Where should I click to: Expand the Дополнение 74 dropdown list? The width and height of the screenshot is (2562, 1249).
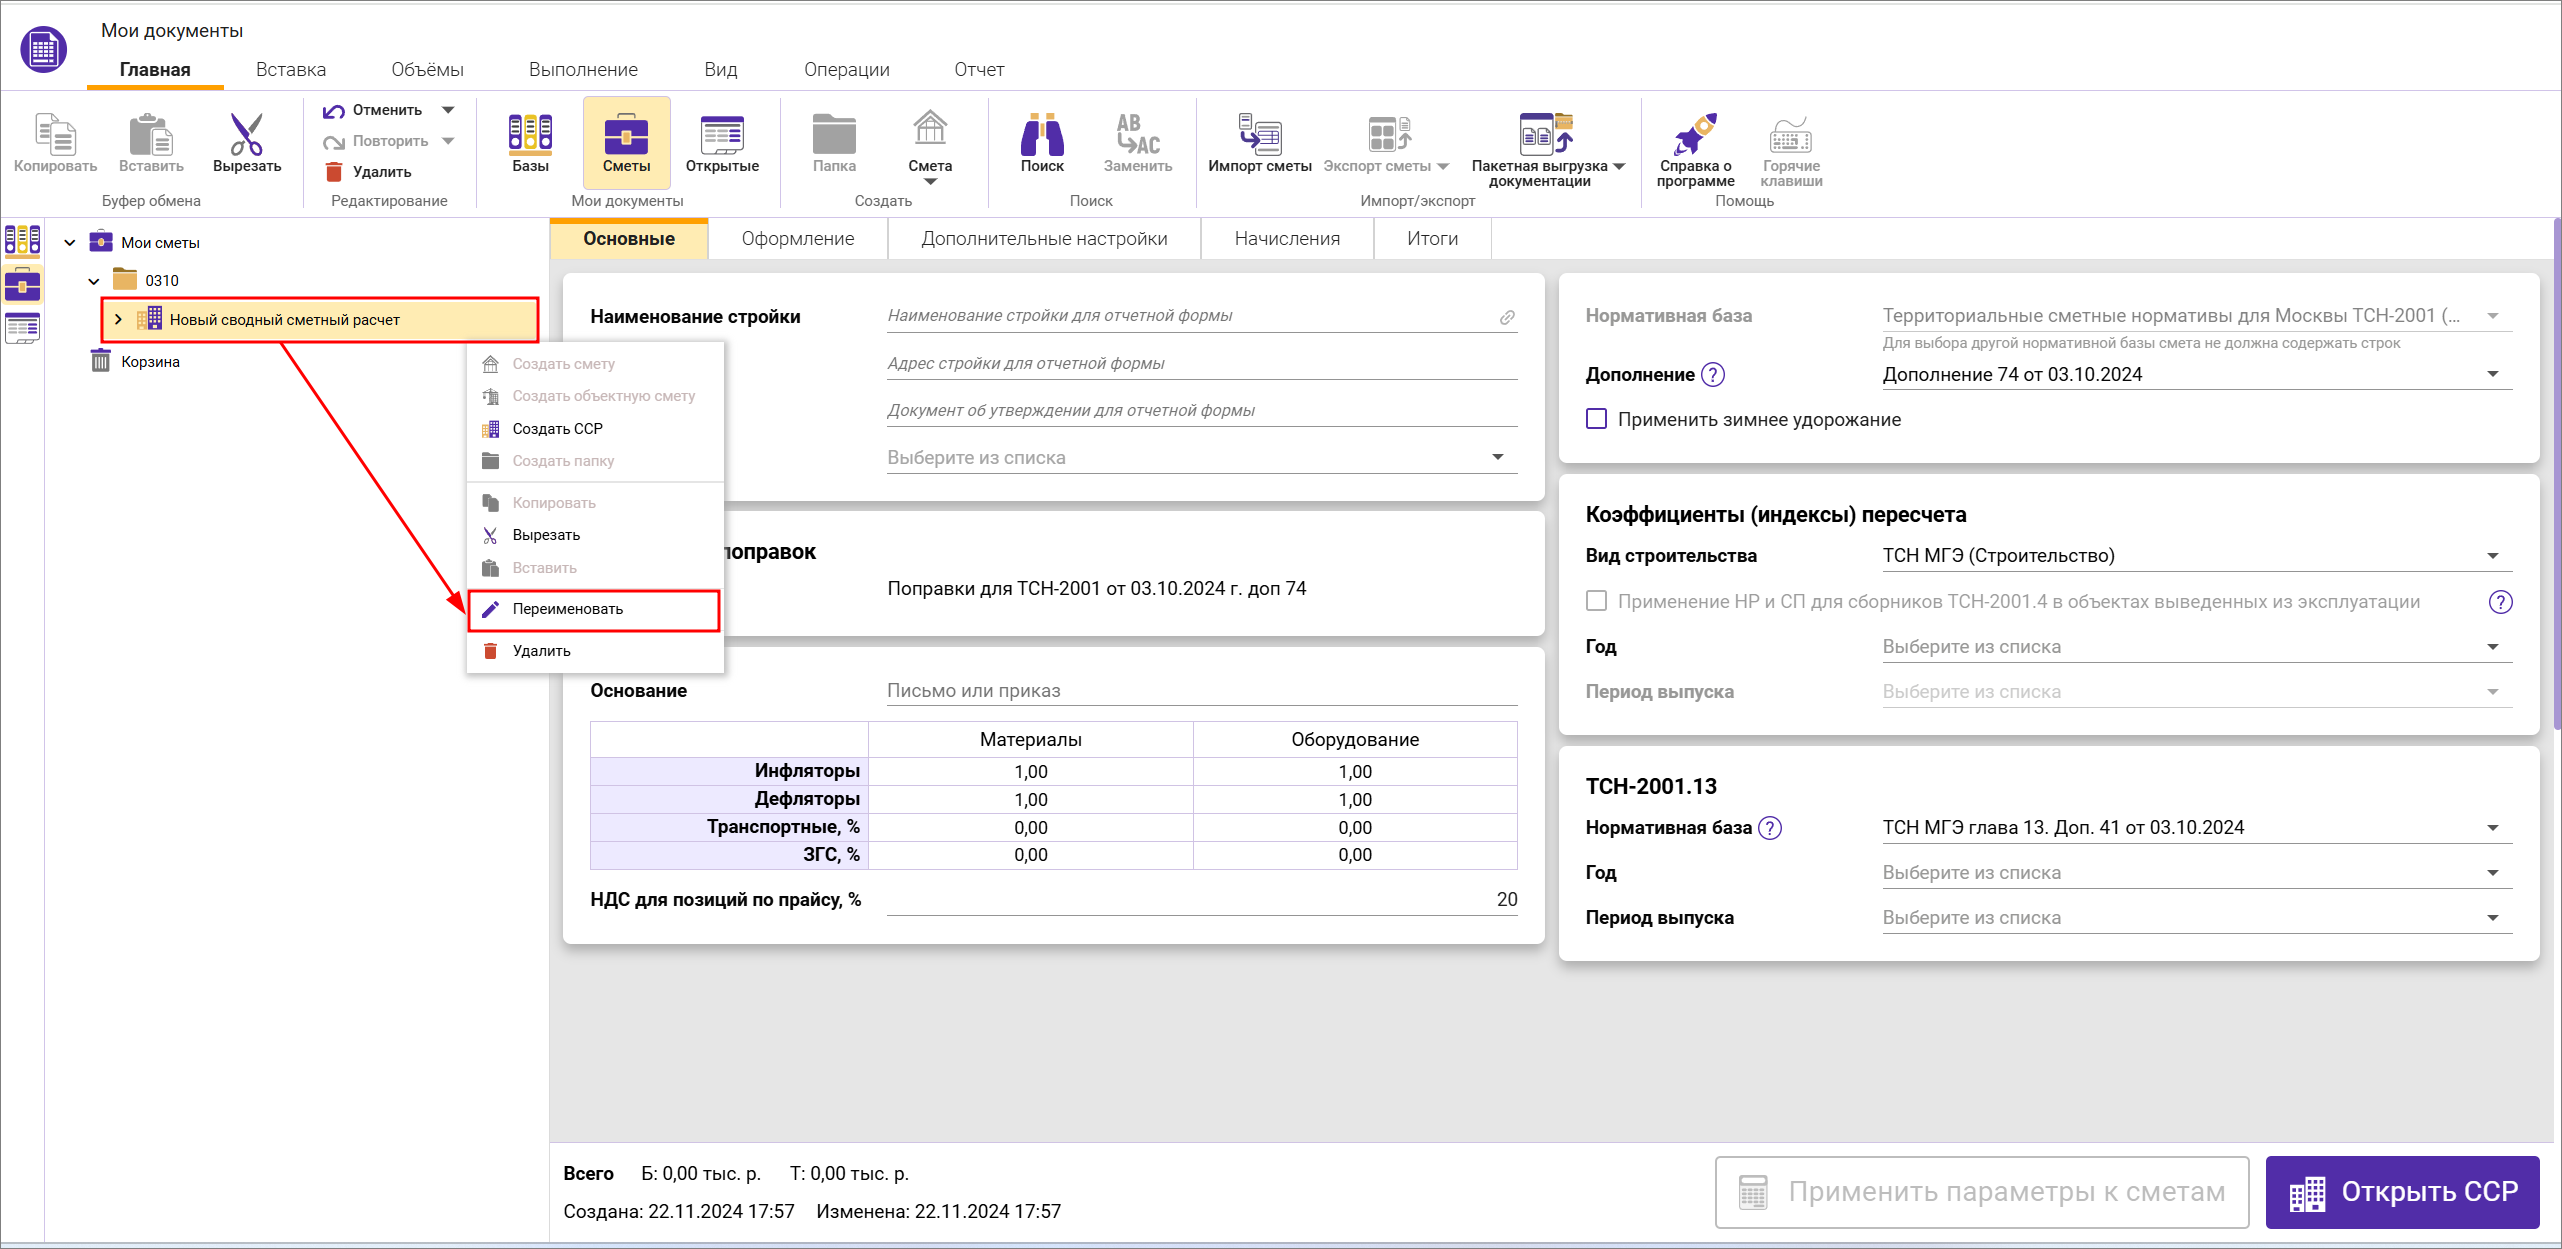2492,375
